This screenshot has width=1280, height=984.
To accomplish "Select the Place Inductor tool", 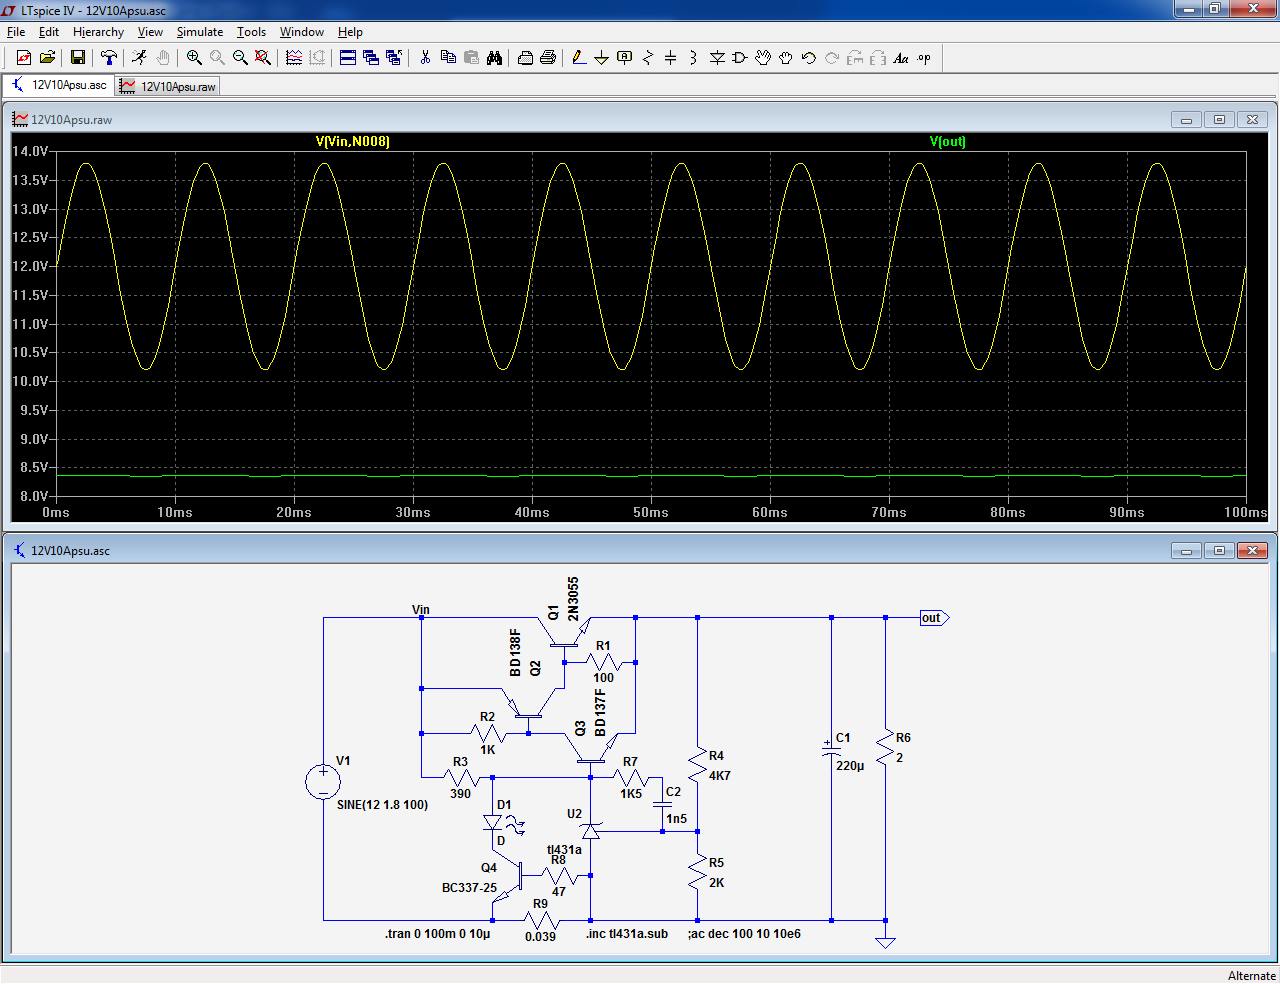I will tap(694, 58).
